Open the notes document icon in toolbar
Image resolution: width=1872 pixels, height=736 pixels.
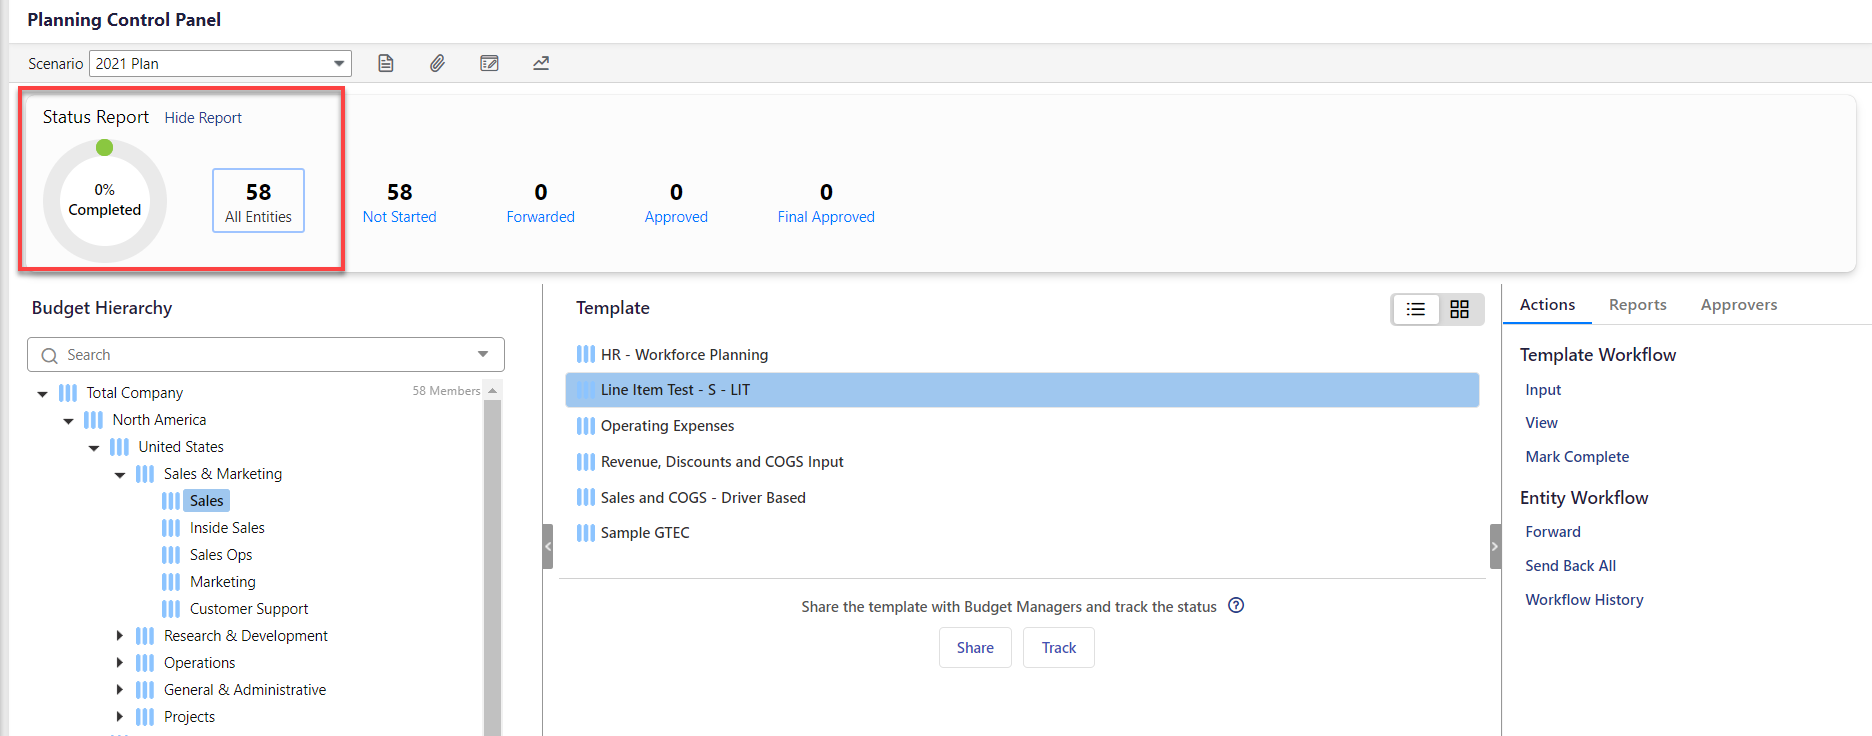386,63
